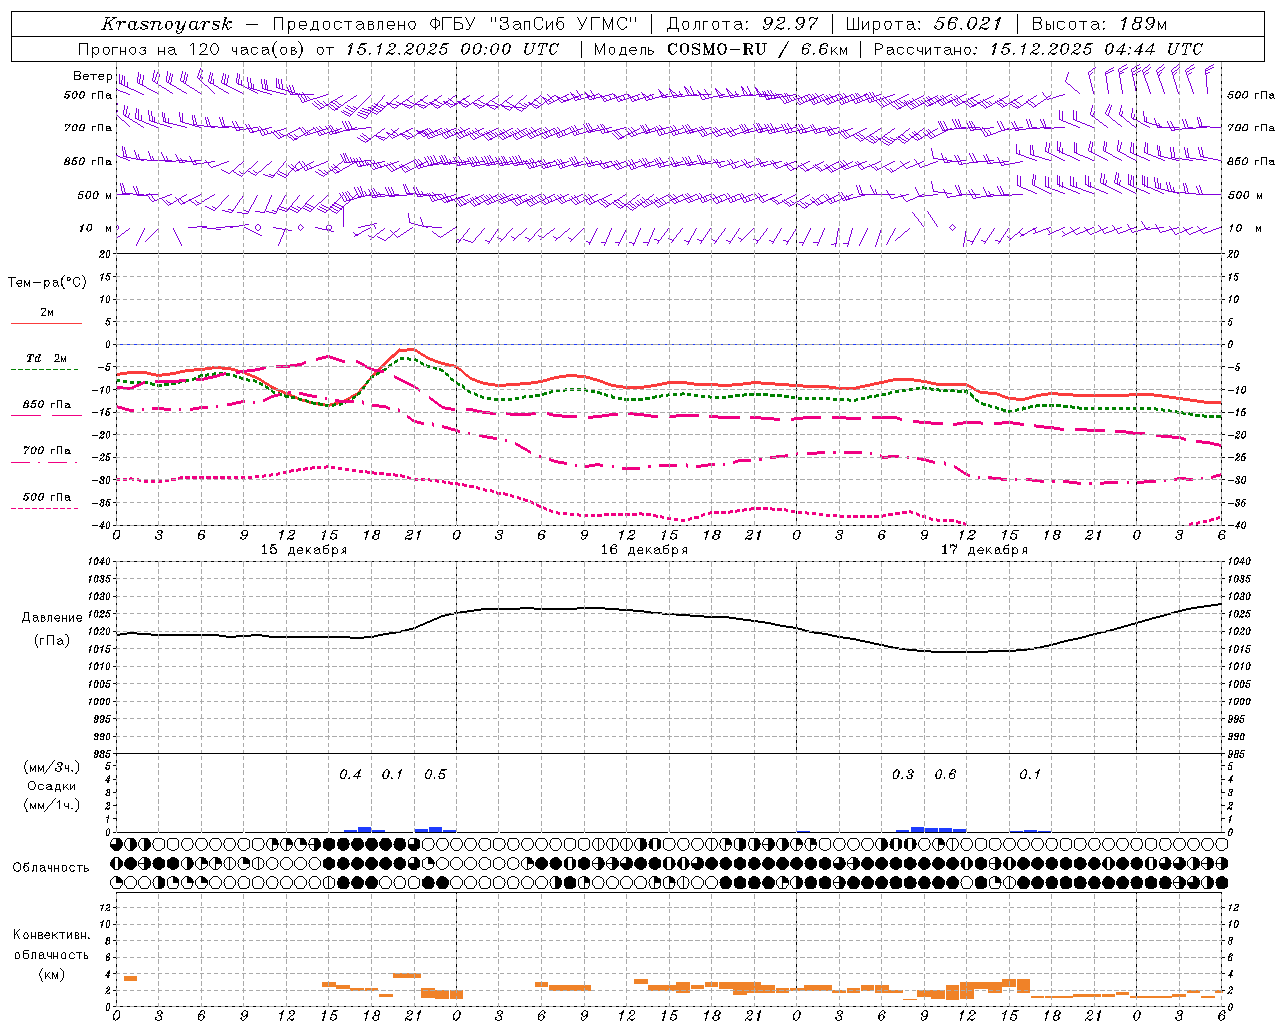Click the 0.3 precipitation value
This screenshot has width=1280, height=1024.
pyautogui.click(x=903, y=774)
